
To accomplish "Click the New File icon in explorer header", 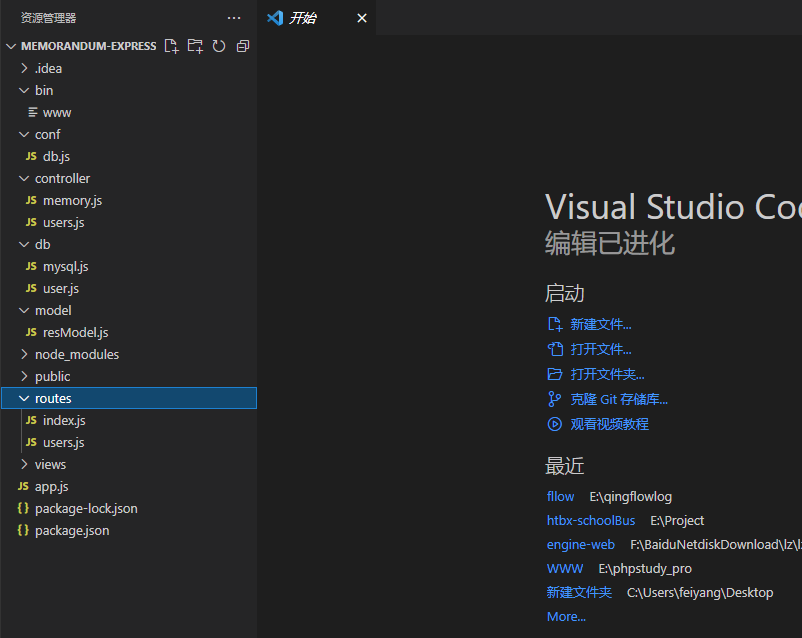I will 172,46.
